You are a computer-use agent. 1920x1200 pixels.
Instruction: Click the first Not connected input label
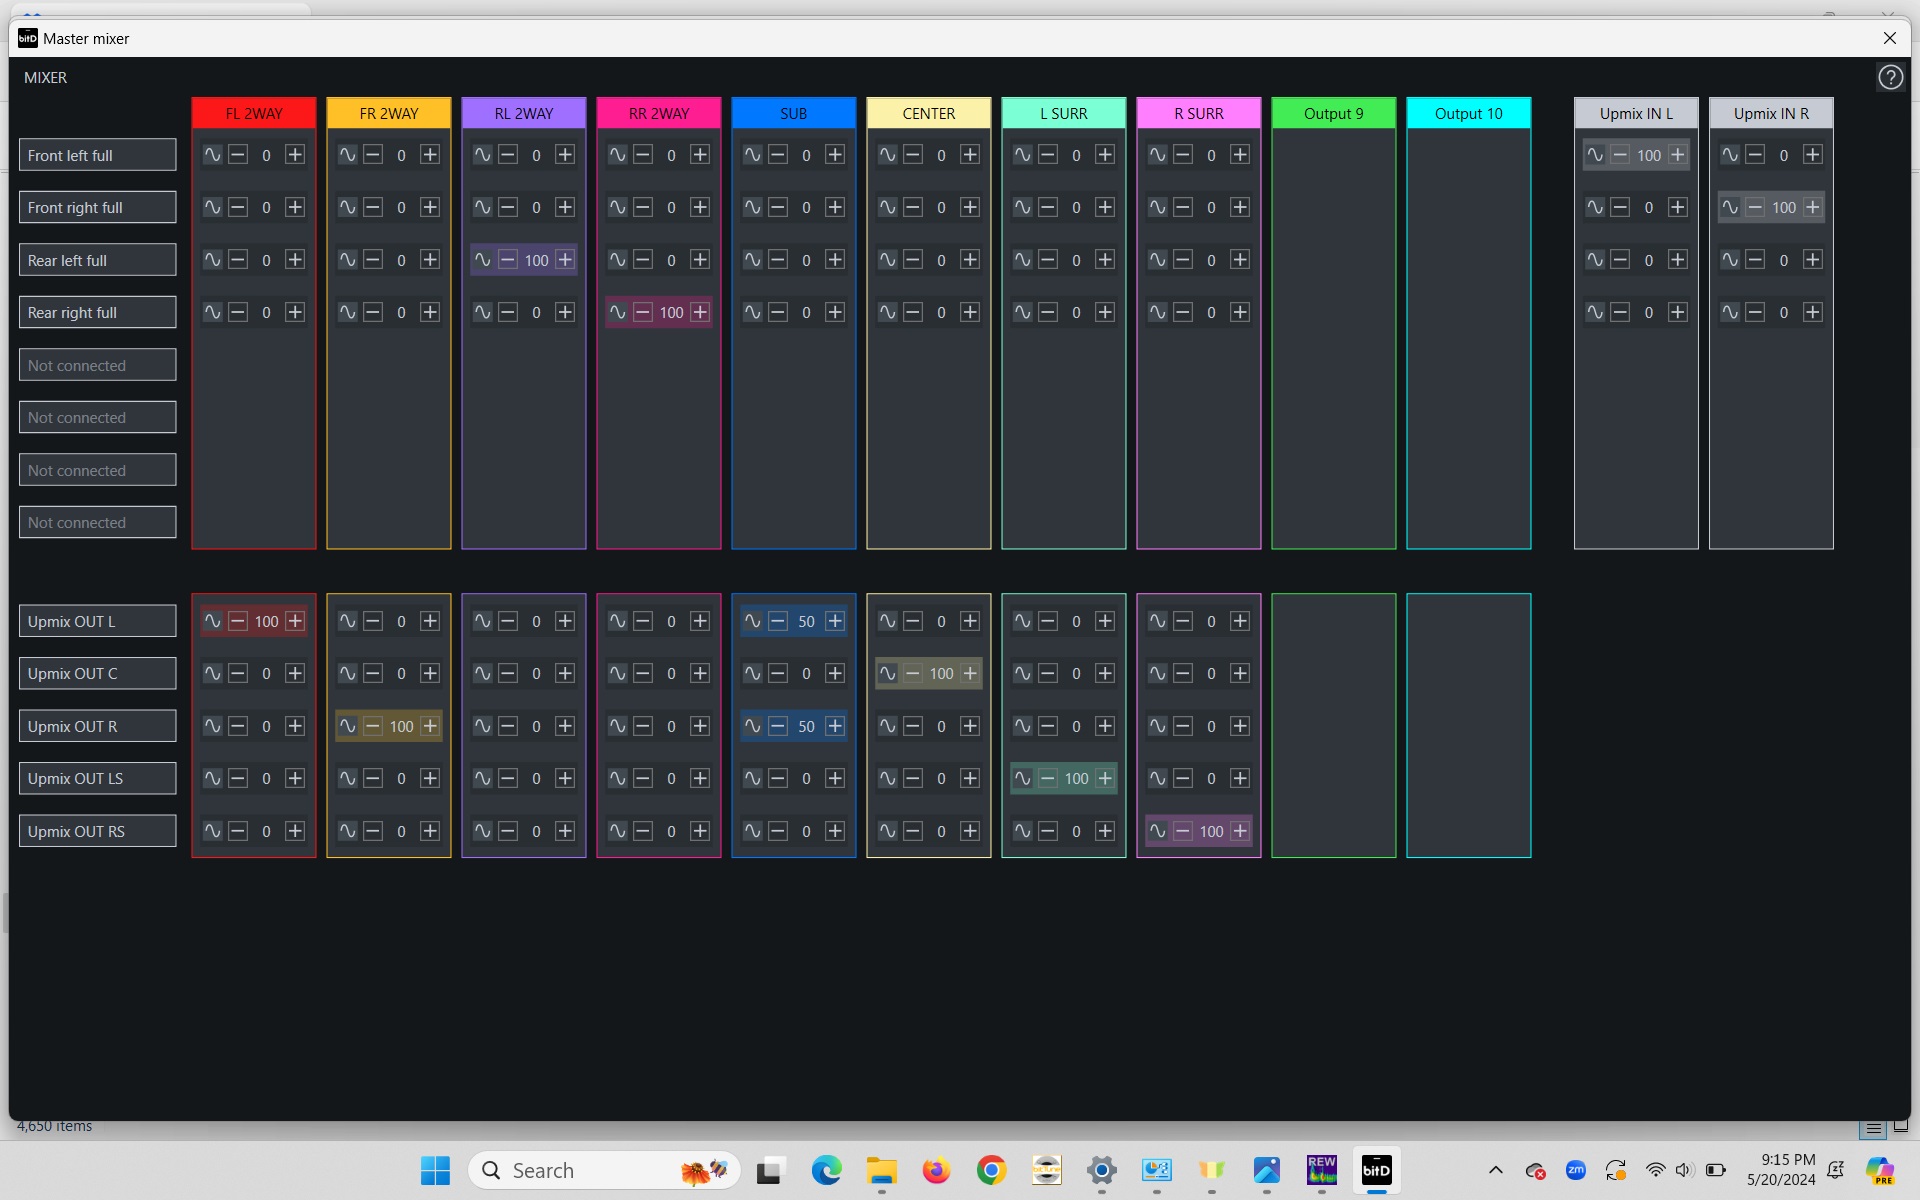click(x=98, y=365)
